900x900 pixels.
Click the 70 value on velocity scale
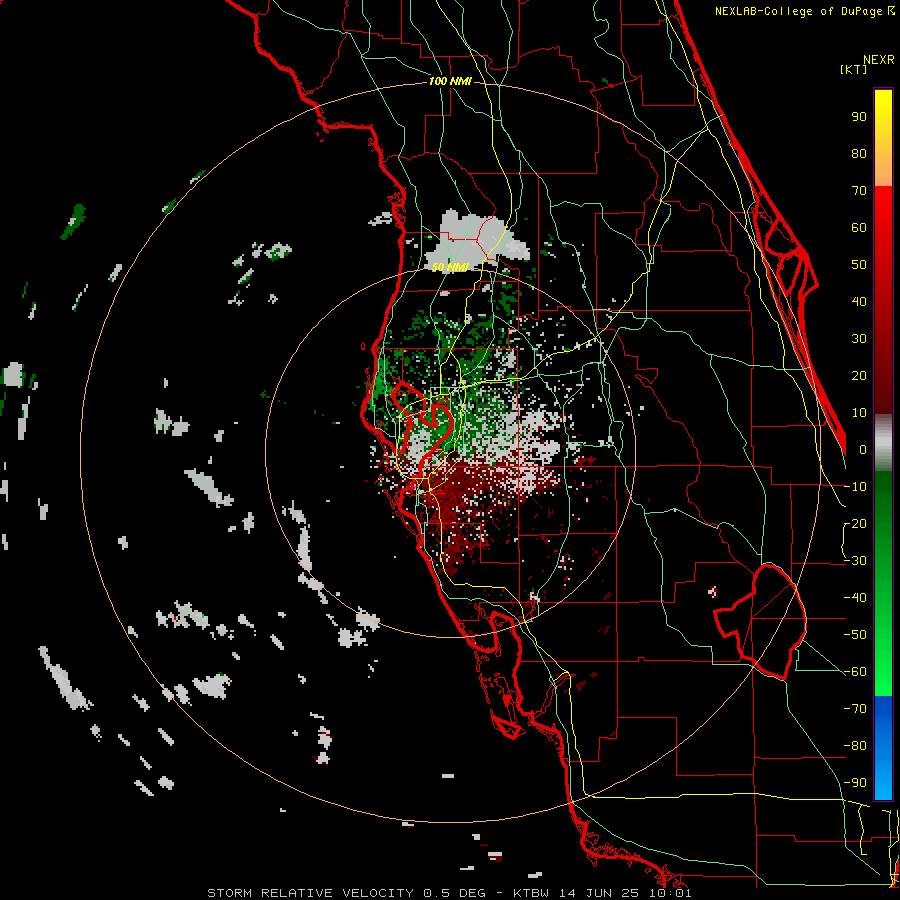pos(859,191)
